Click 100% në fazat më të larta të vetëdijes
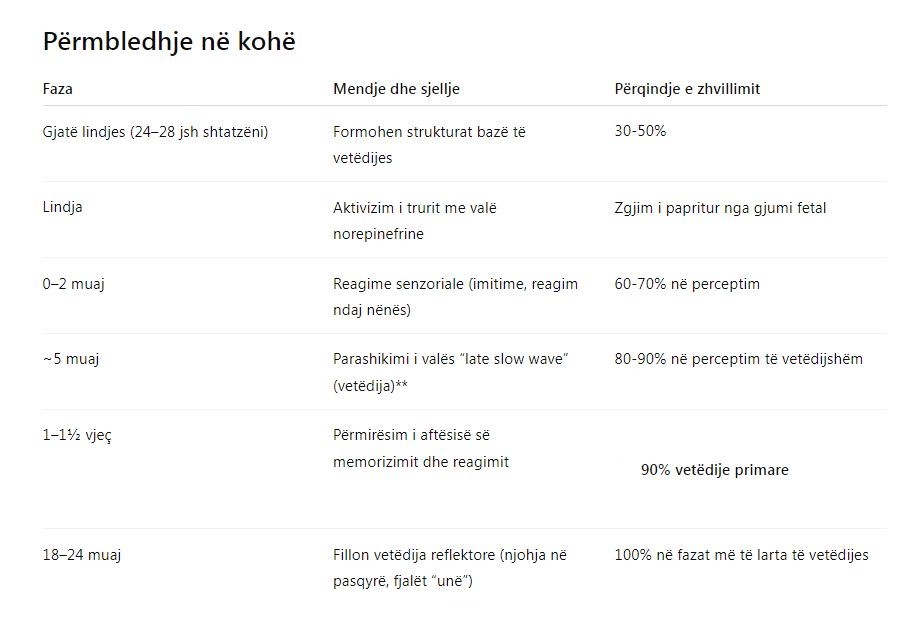Image resolution: width=900 pixels, height=642 pixels. tap(742, 555)
